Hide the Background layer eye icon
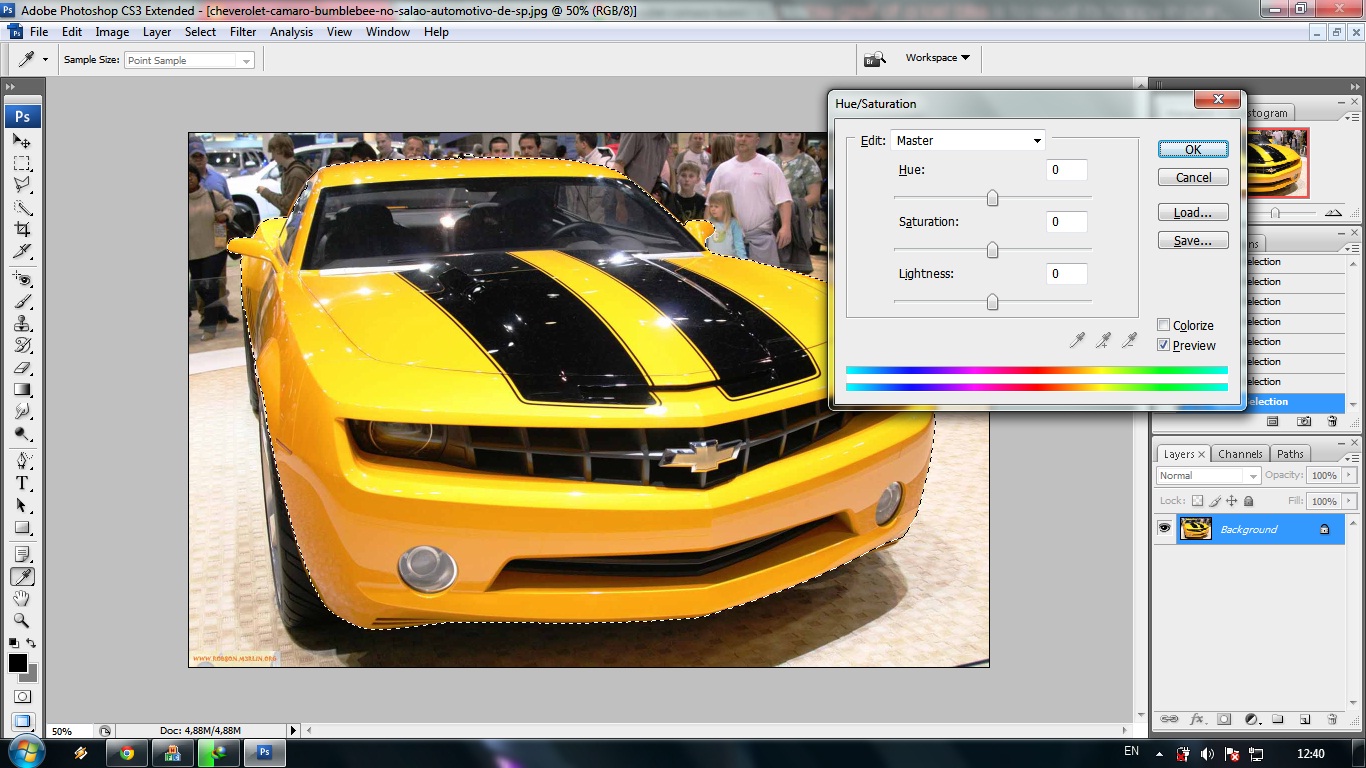1366x768 pixels. click(1164, 529)
